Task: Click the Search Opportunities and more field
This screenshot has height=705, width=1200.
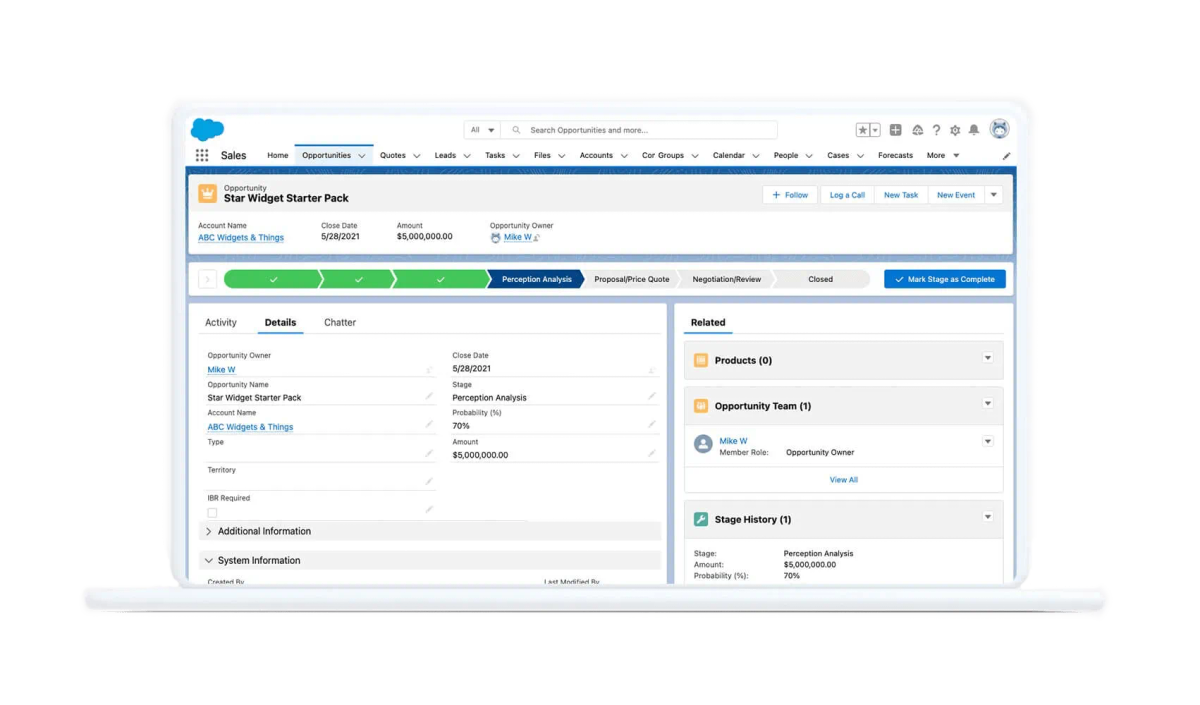Action: [640, 130]
